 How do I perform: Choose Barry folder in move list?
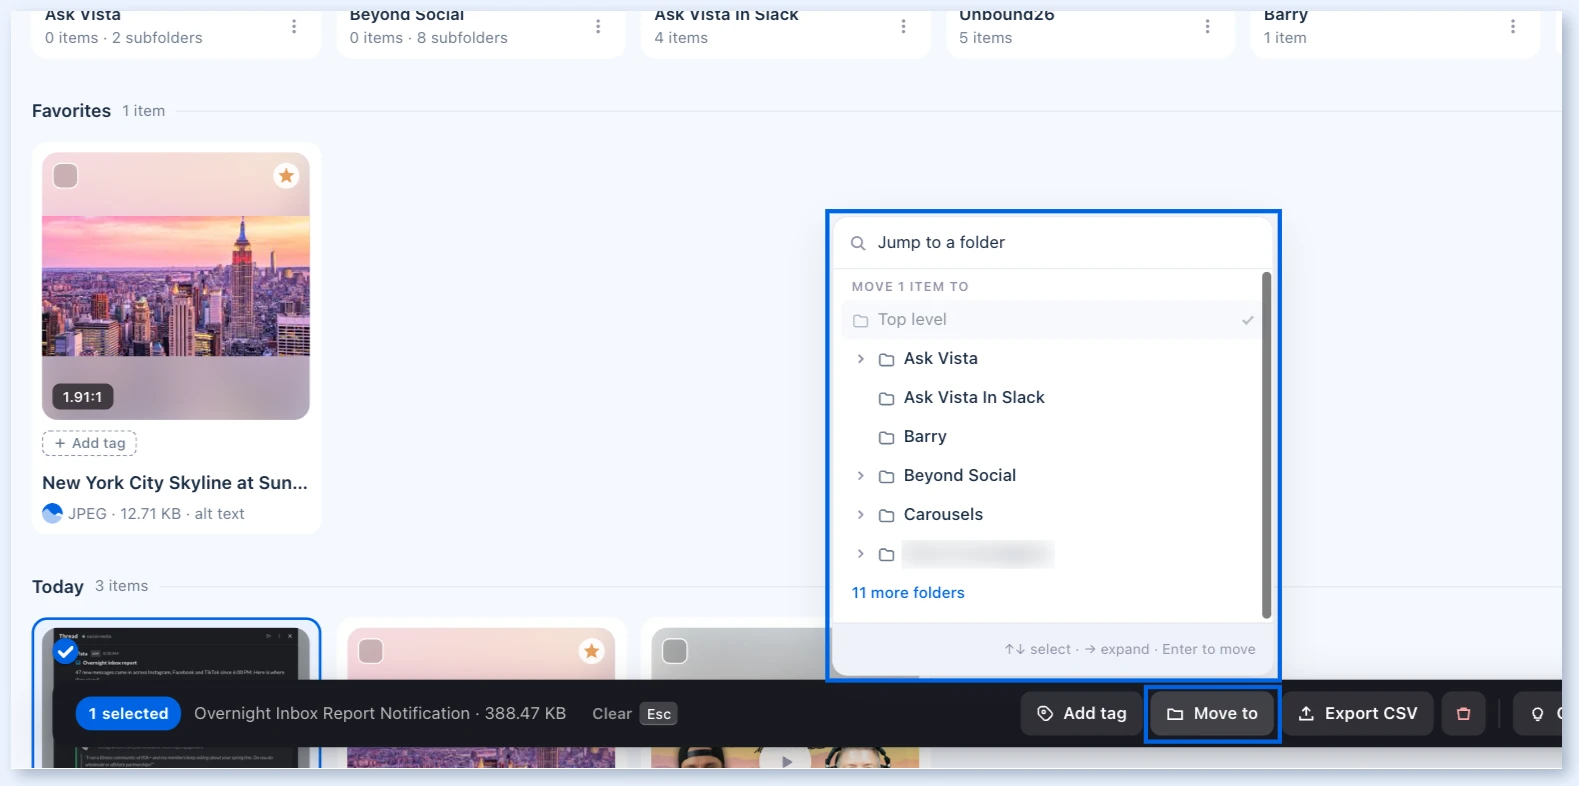(x=1050, y=437)
